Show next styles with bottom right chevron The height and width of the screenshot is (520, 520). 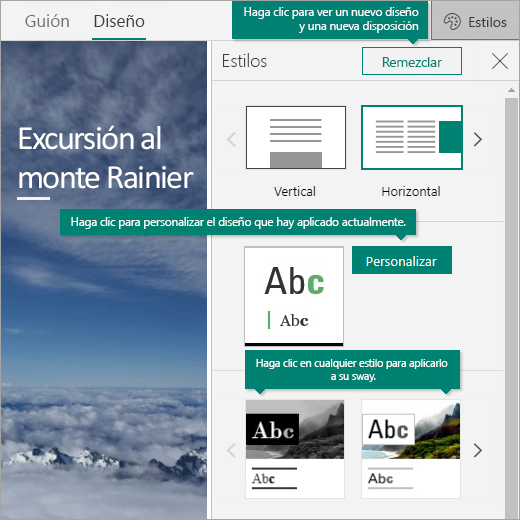[x=478, y=450]
